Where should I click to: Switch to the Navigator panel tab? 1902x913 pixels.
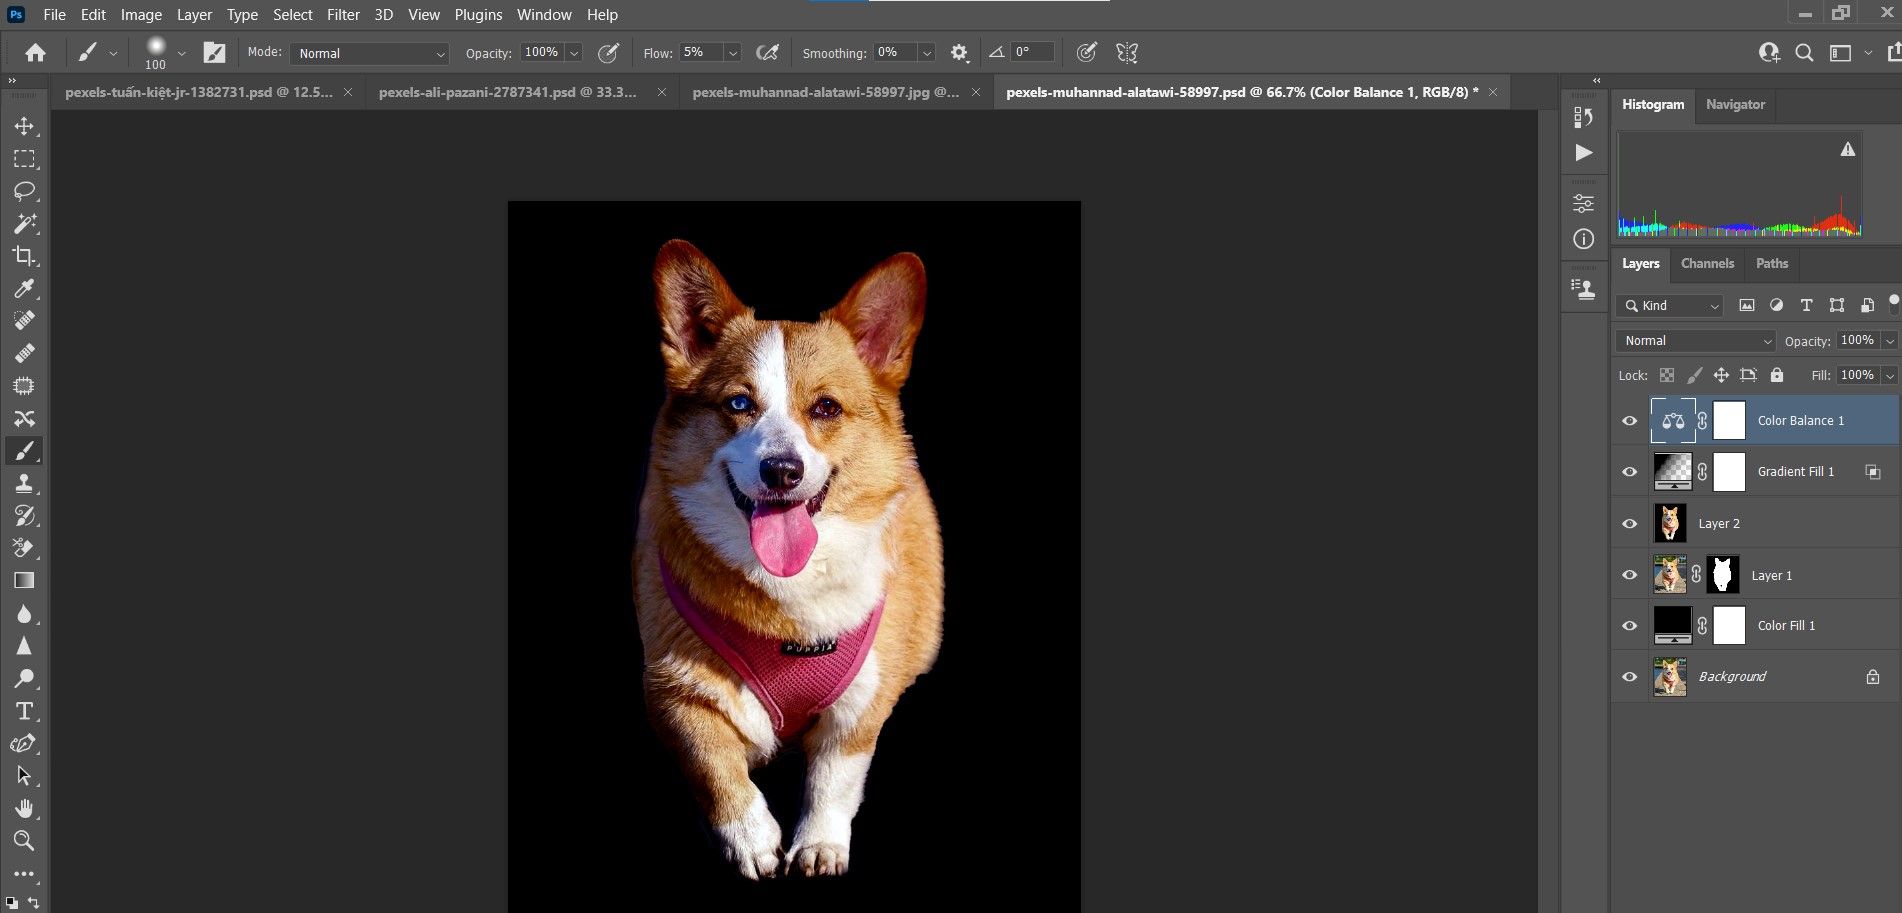point(1735,105)
